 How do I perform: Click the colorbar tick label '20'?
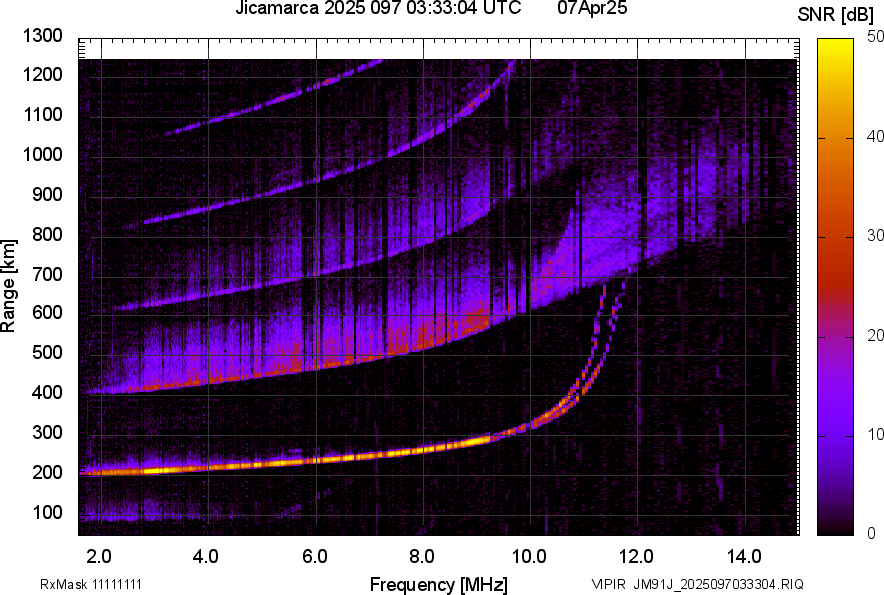coord(876,336)
